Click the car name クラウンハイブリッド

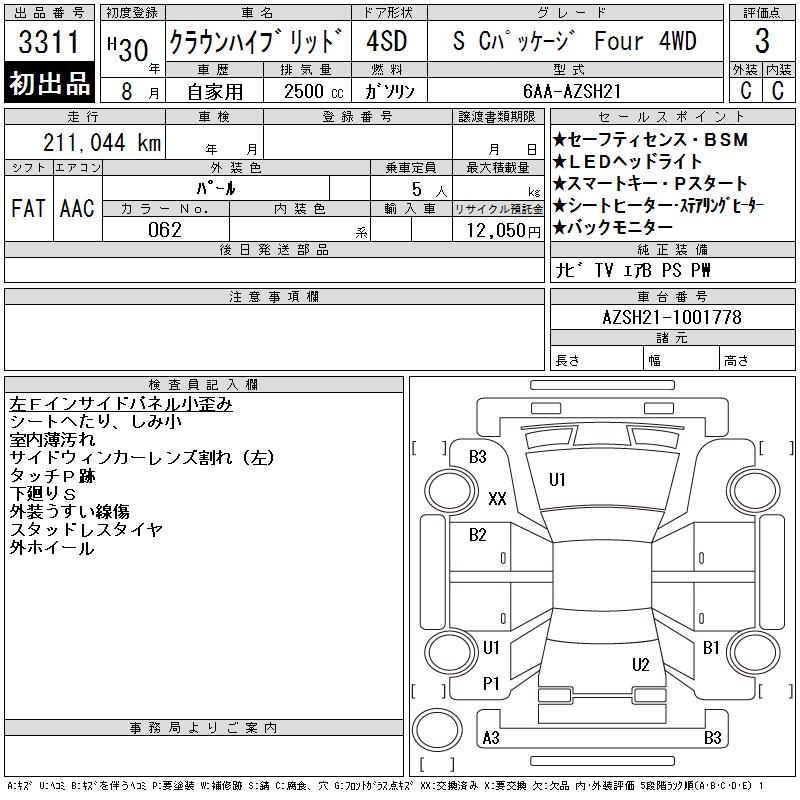(256, 41)
